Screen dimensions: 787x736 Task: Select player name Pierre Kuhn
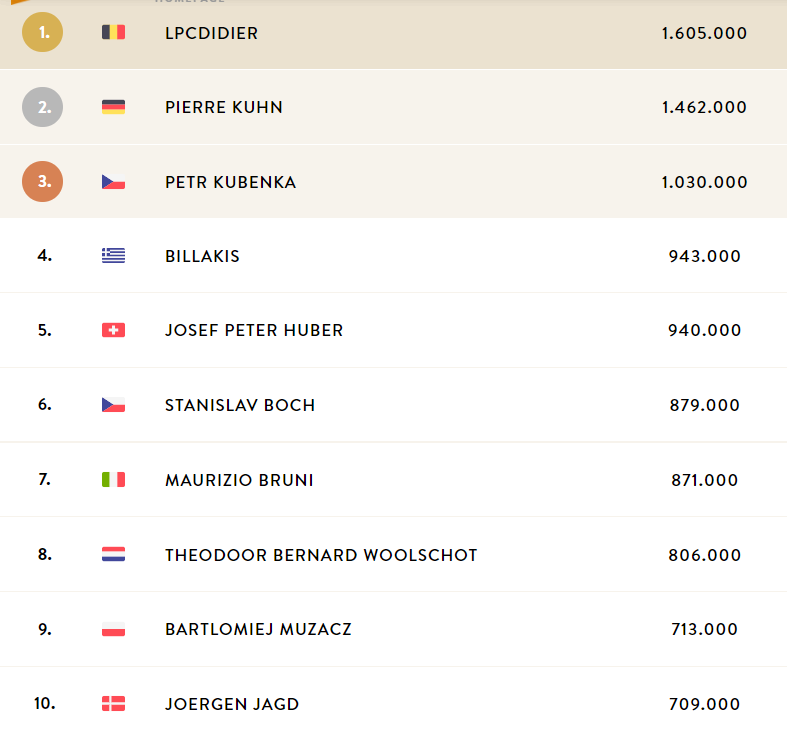tap(224, 107)
